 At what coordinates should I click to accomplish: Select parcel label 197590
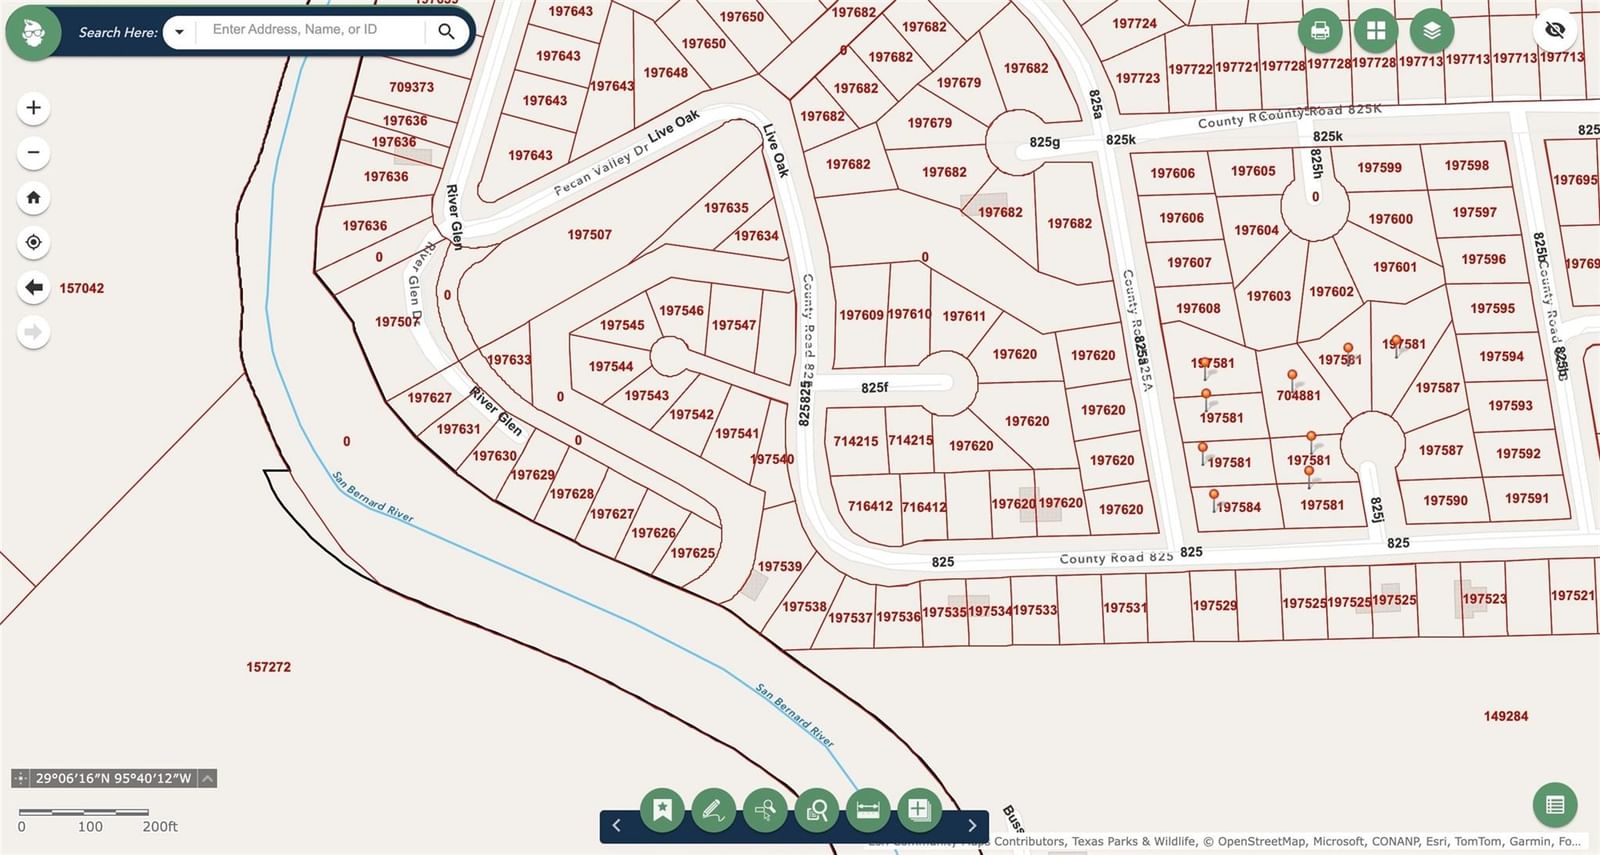point(1445,501)
